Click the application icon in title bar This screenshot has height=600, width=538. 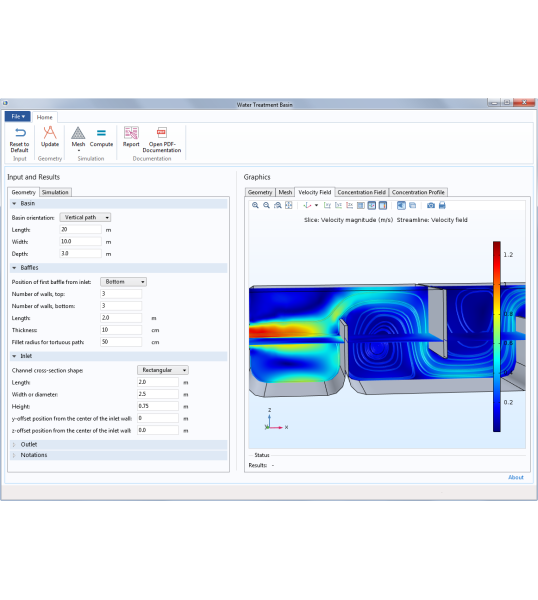coord(5,103)
